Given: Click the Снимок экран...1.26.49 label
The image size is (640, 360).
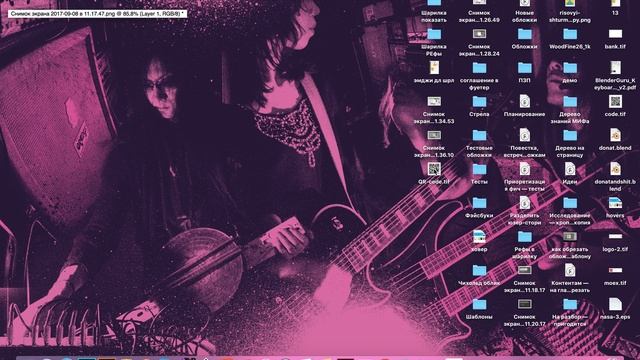Looking at the screenshot, I should tap(479, 16).
